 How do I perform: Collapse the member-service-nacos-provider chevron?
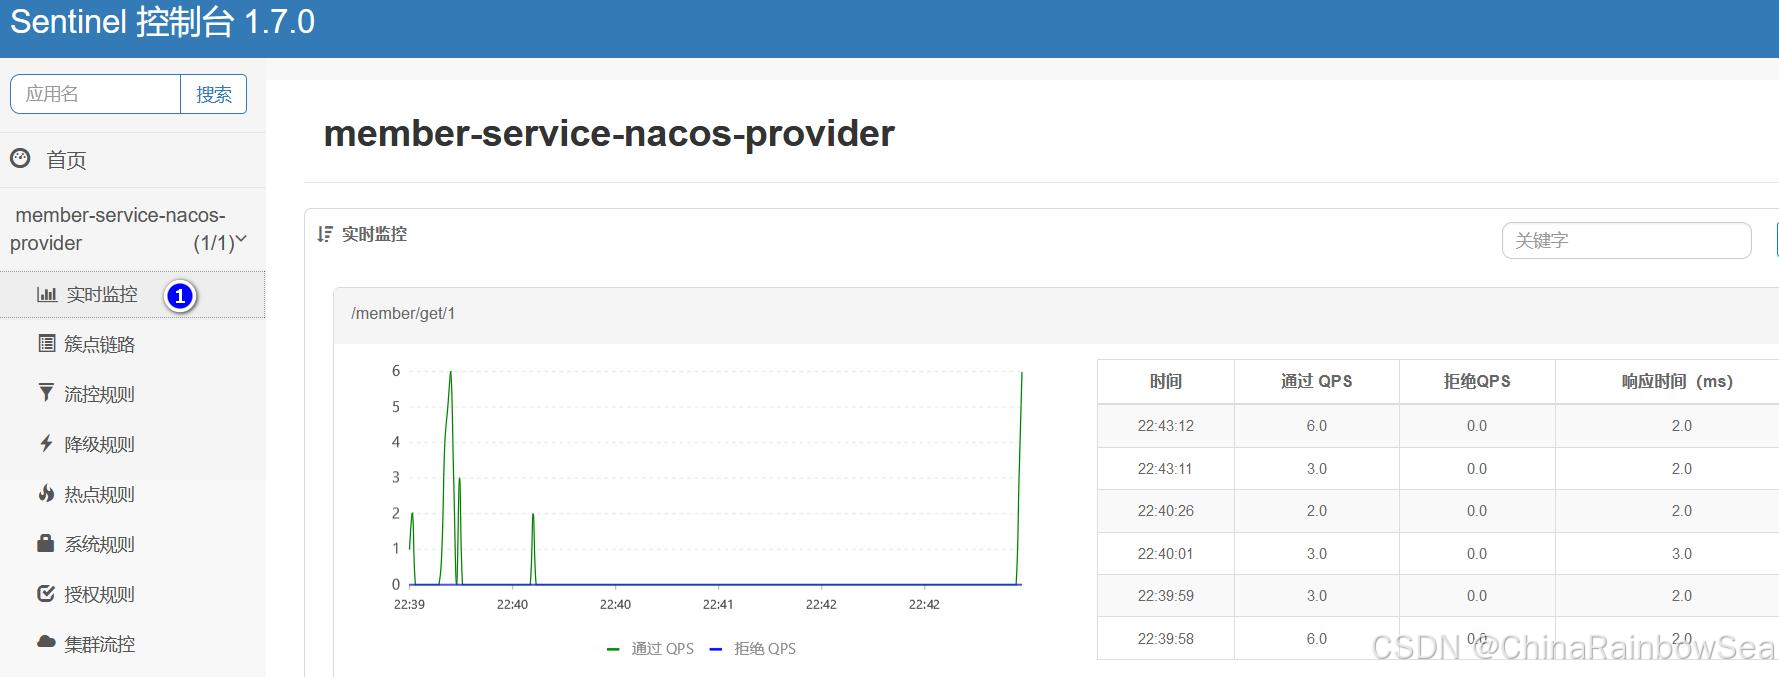[241, 239]
